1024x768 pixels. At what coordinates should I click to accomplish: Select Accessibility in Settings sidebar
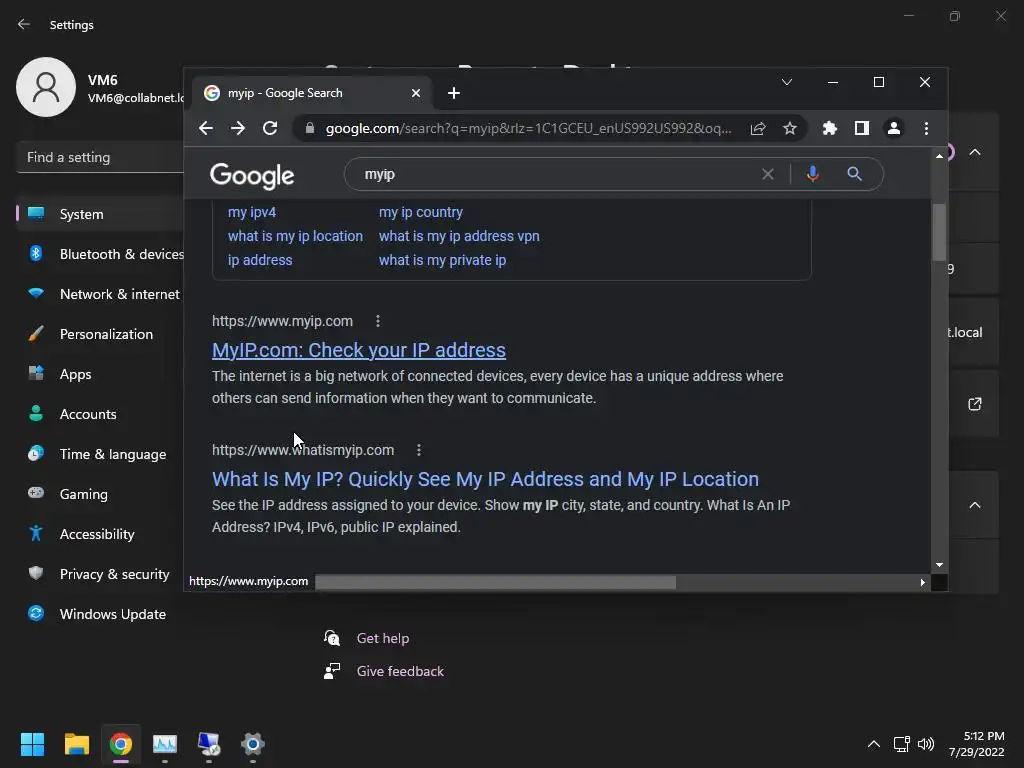100,534
